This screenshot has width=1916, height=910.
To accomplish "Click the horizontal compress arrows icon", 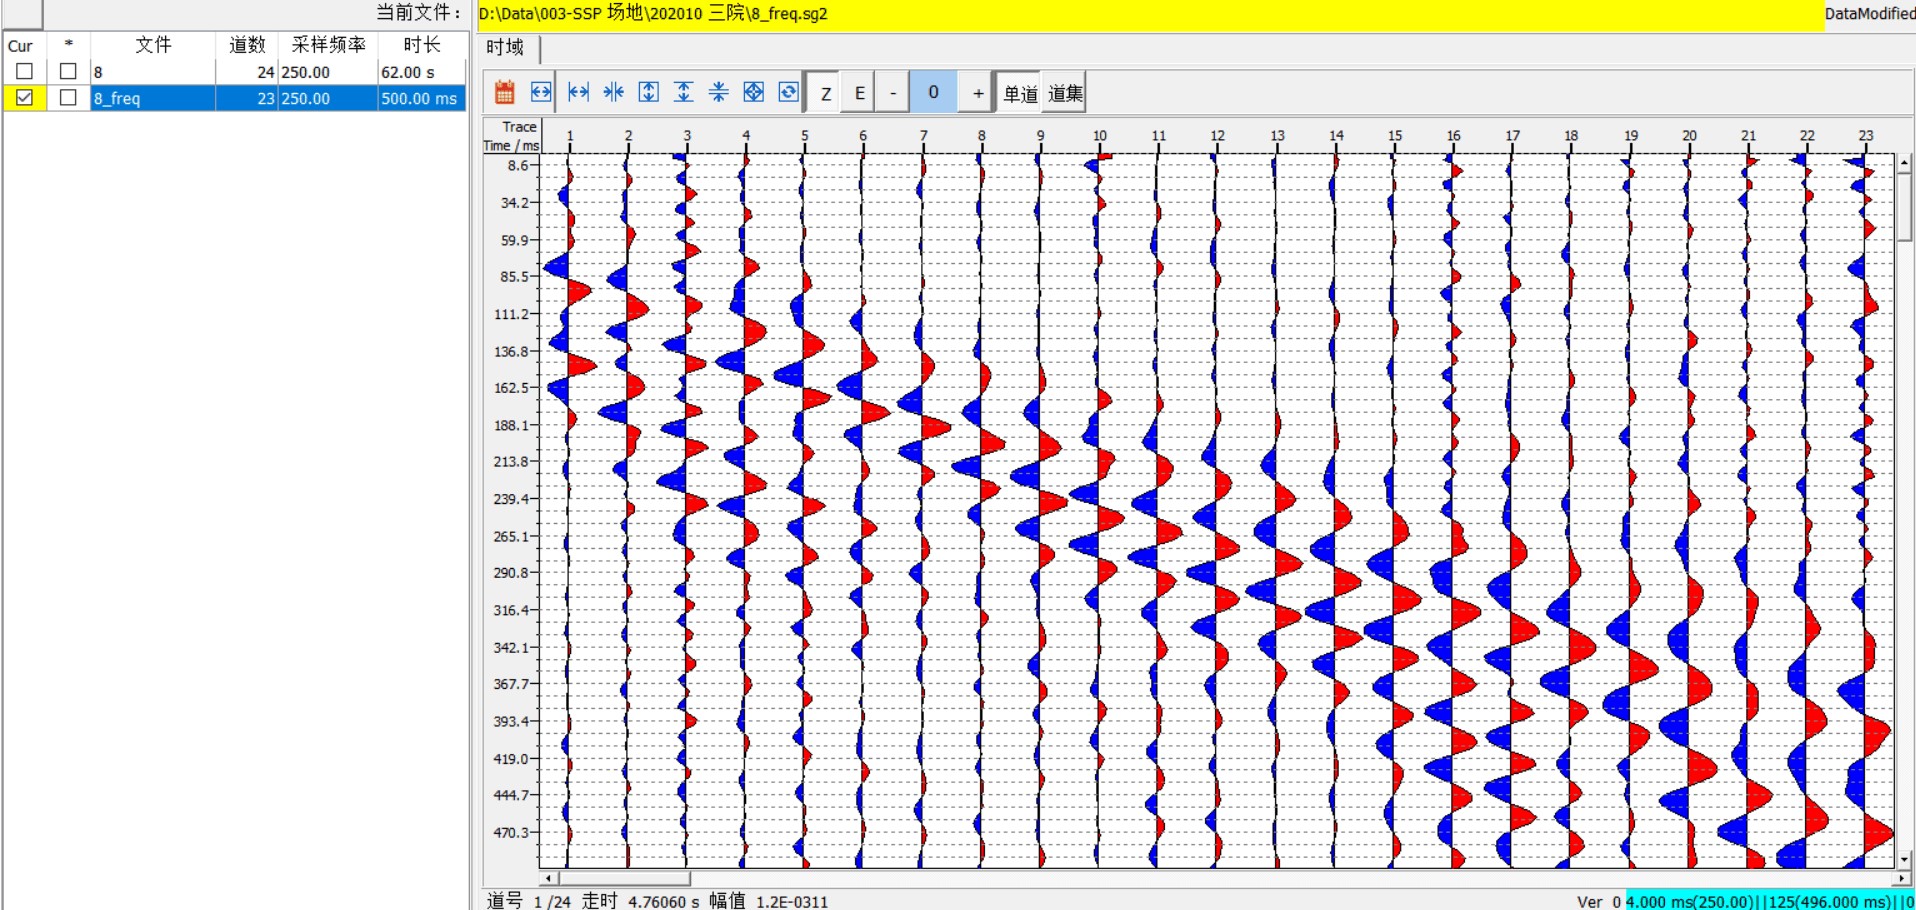I will [614, 93].
